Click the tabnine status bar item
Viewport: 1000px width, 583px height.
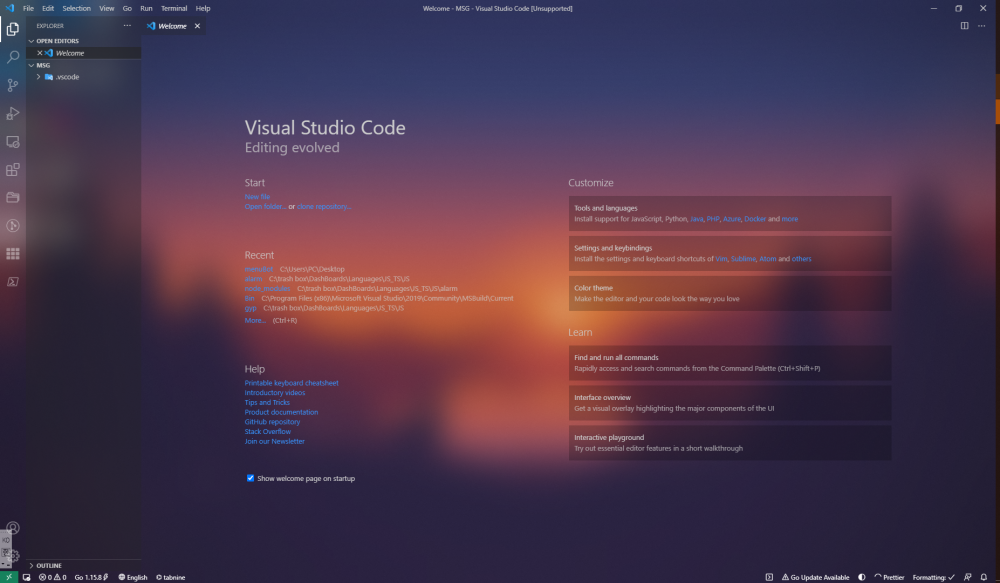click(170, 577)
